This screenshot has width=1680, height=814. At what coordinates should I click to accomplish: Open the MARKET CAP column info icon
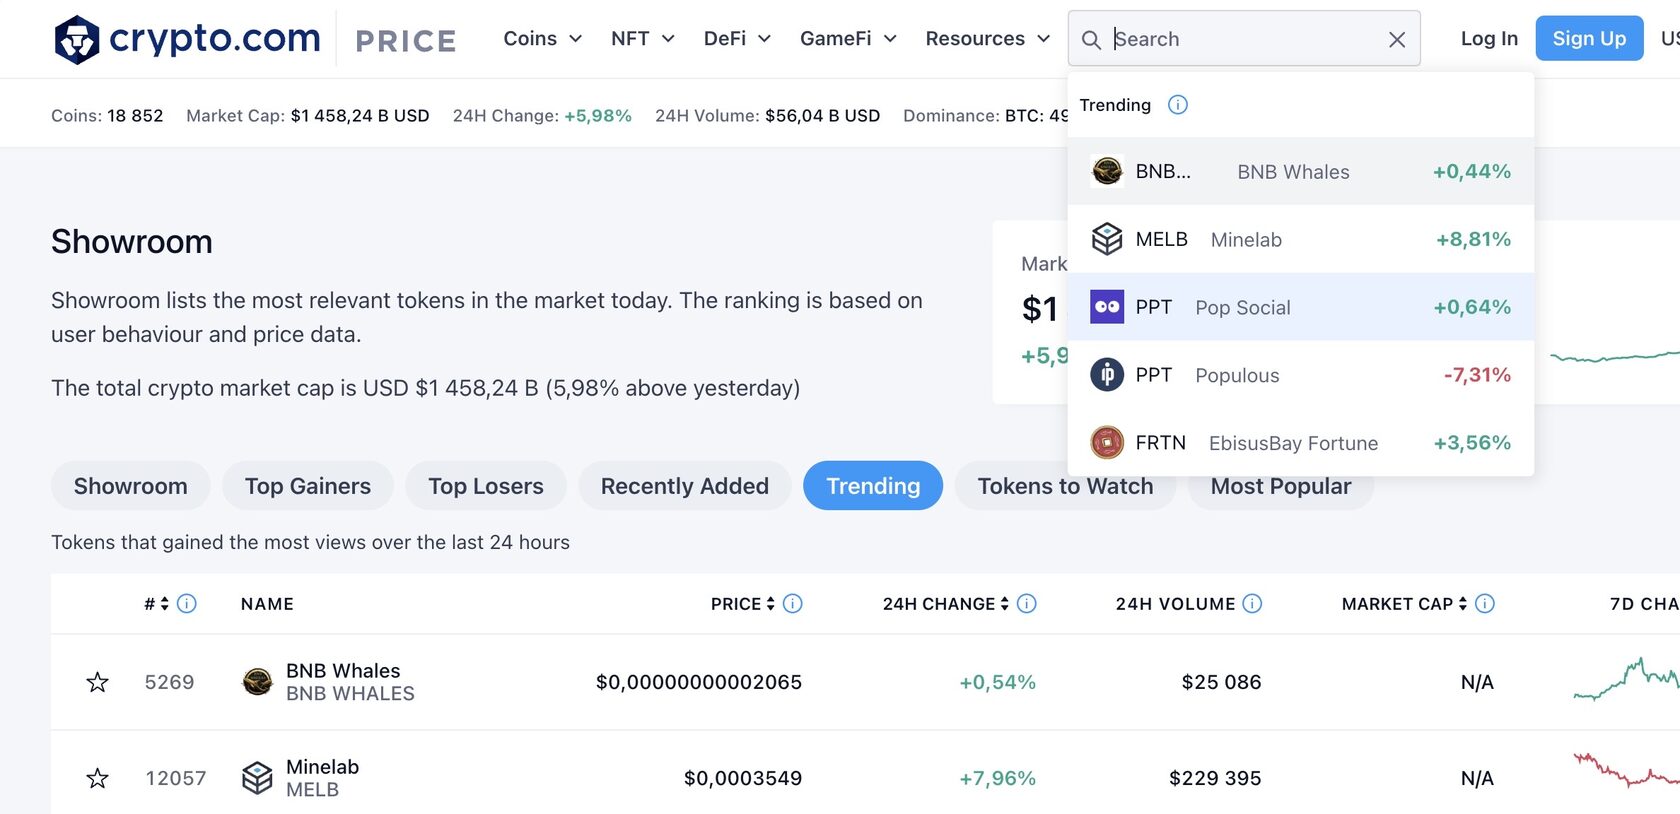tap(1485, 604)
